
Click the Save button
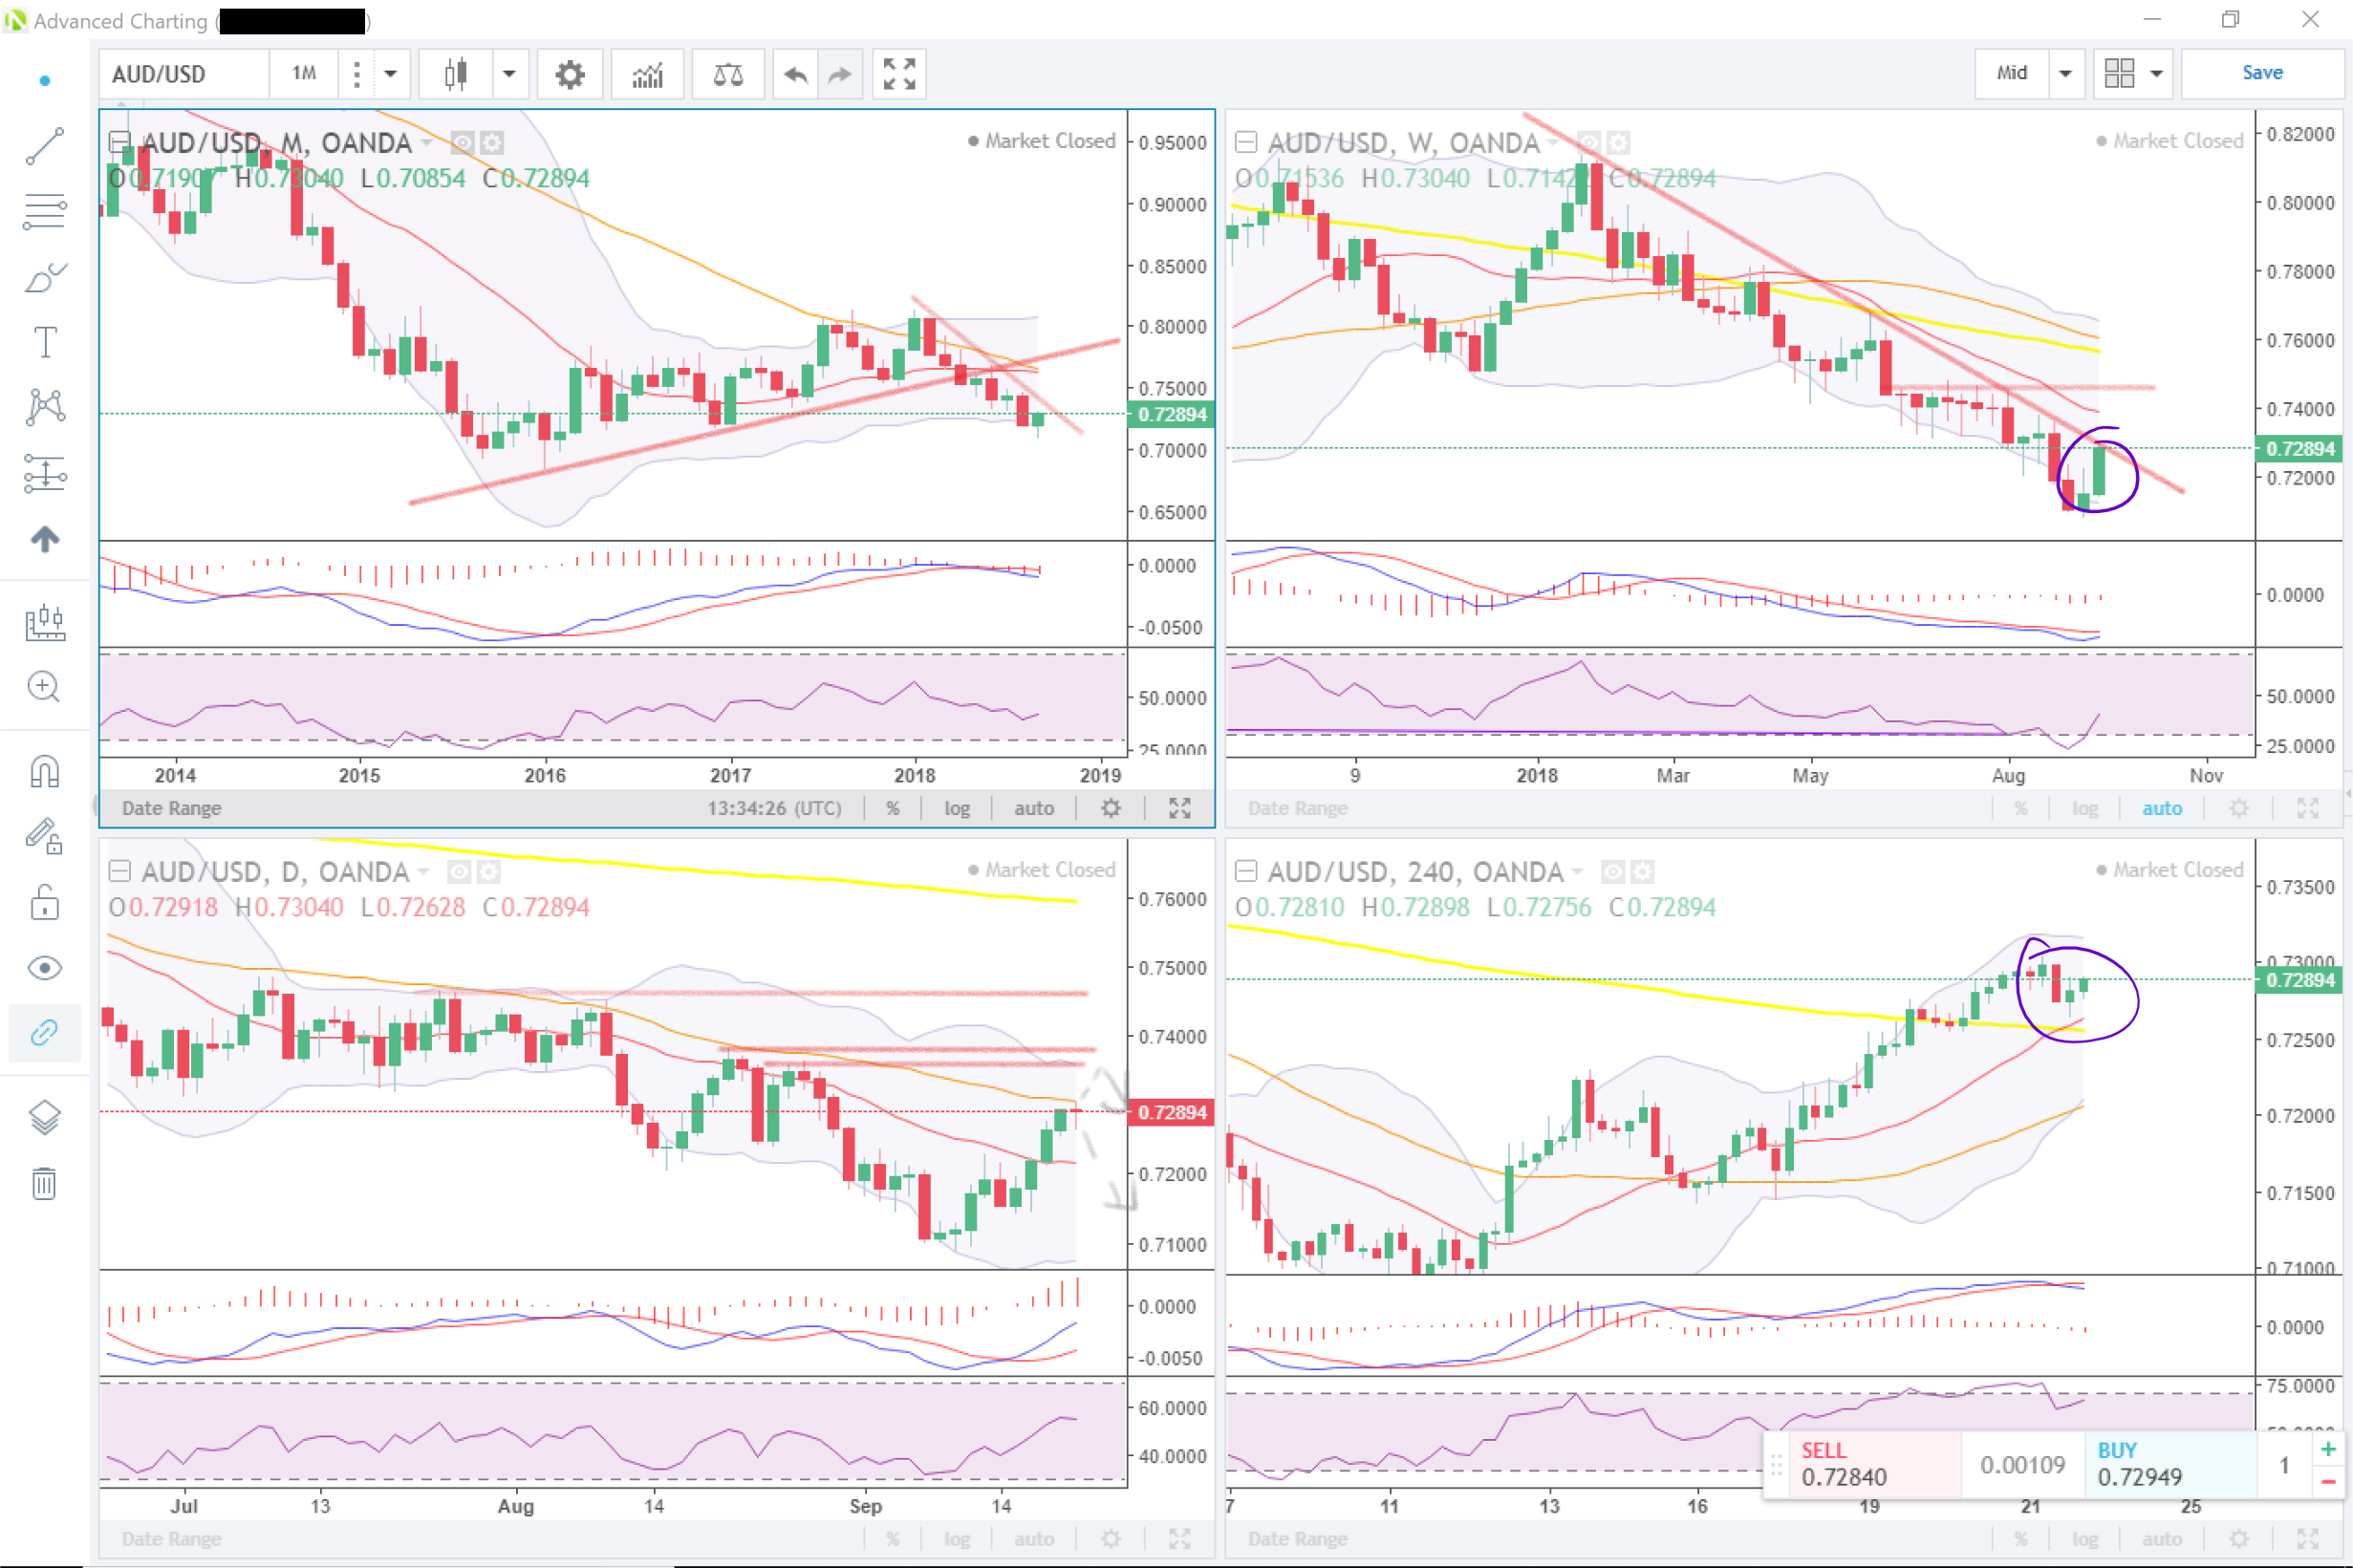(2261, 73)
